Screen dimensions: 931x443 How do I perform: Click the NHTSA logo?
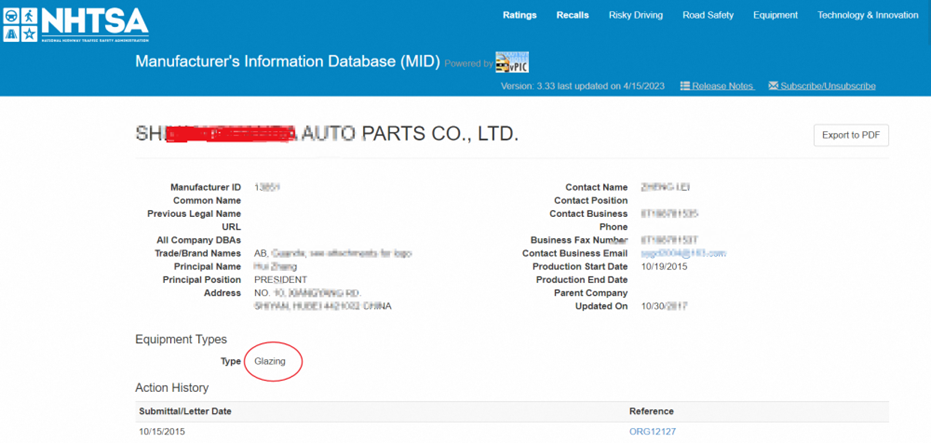76,25
